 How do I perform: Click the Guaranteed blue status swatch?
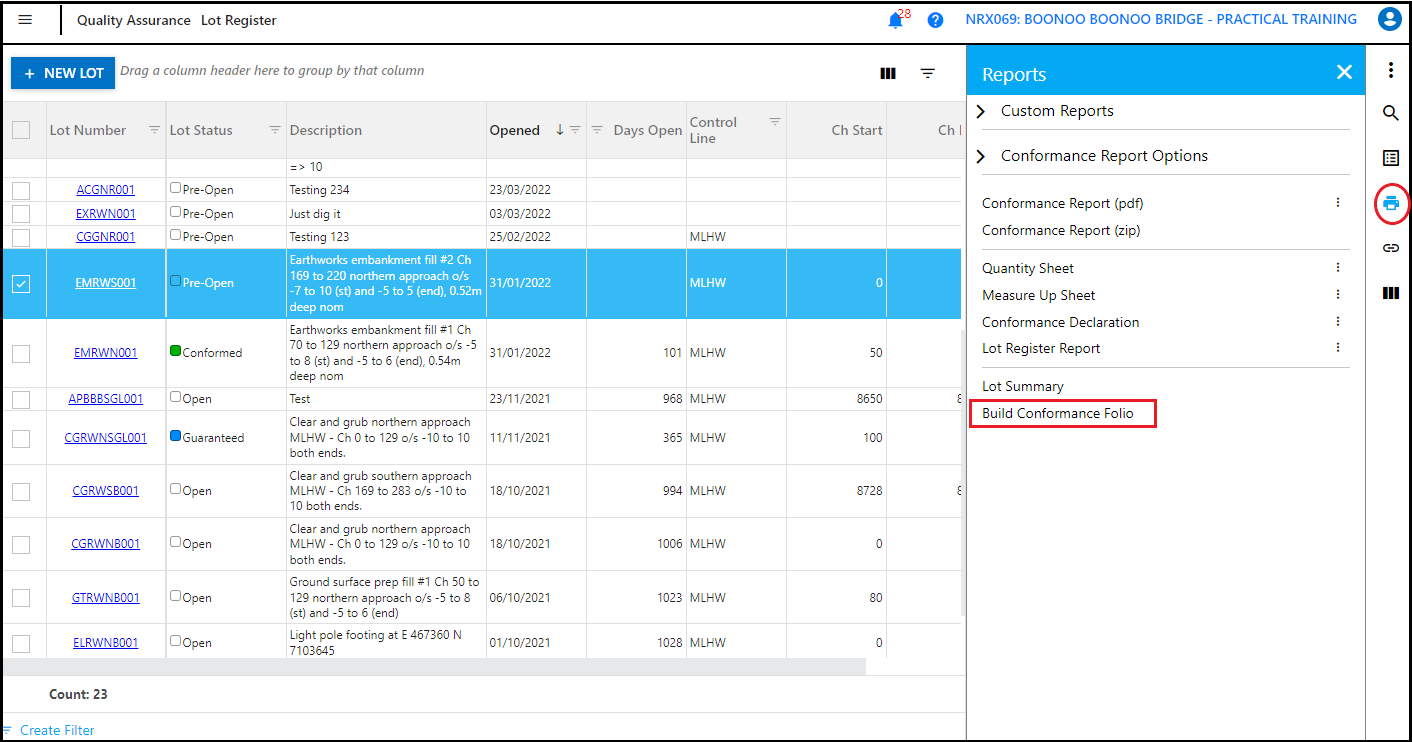click(x=176, y=437)
